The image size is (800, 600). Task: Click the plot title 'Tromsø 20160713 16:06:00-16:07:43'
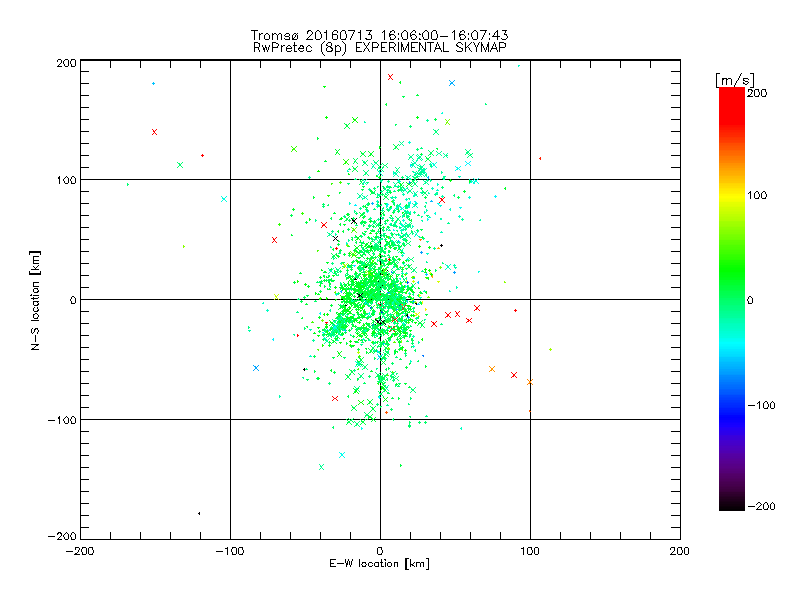tap(379, 35)
